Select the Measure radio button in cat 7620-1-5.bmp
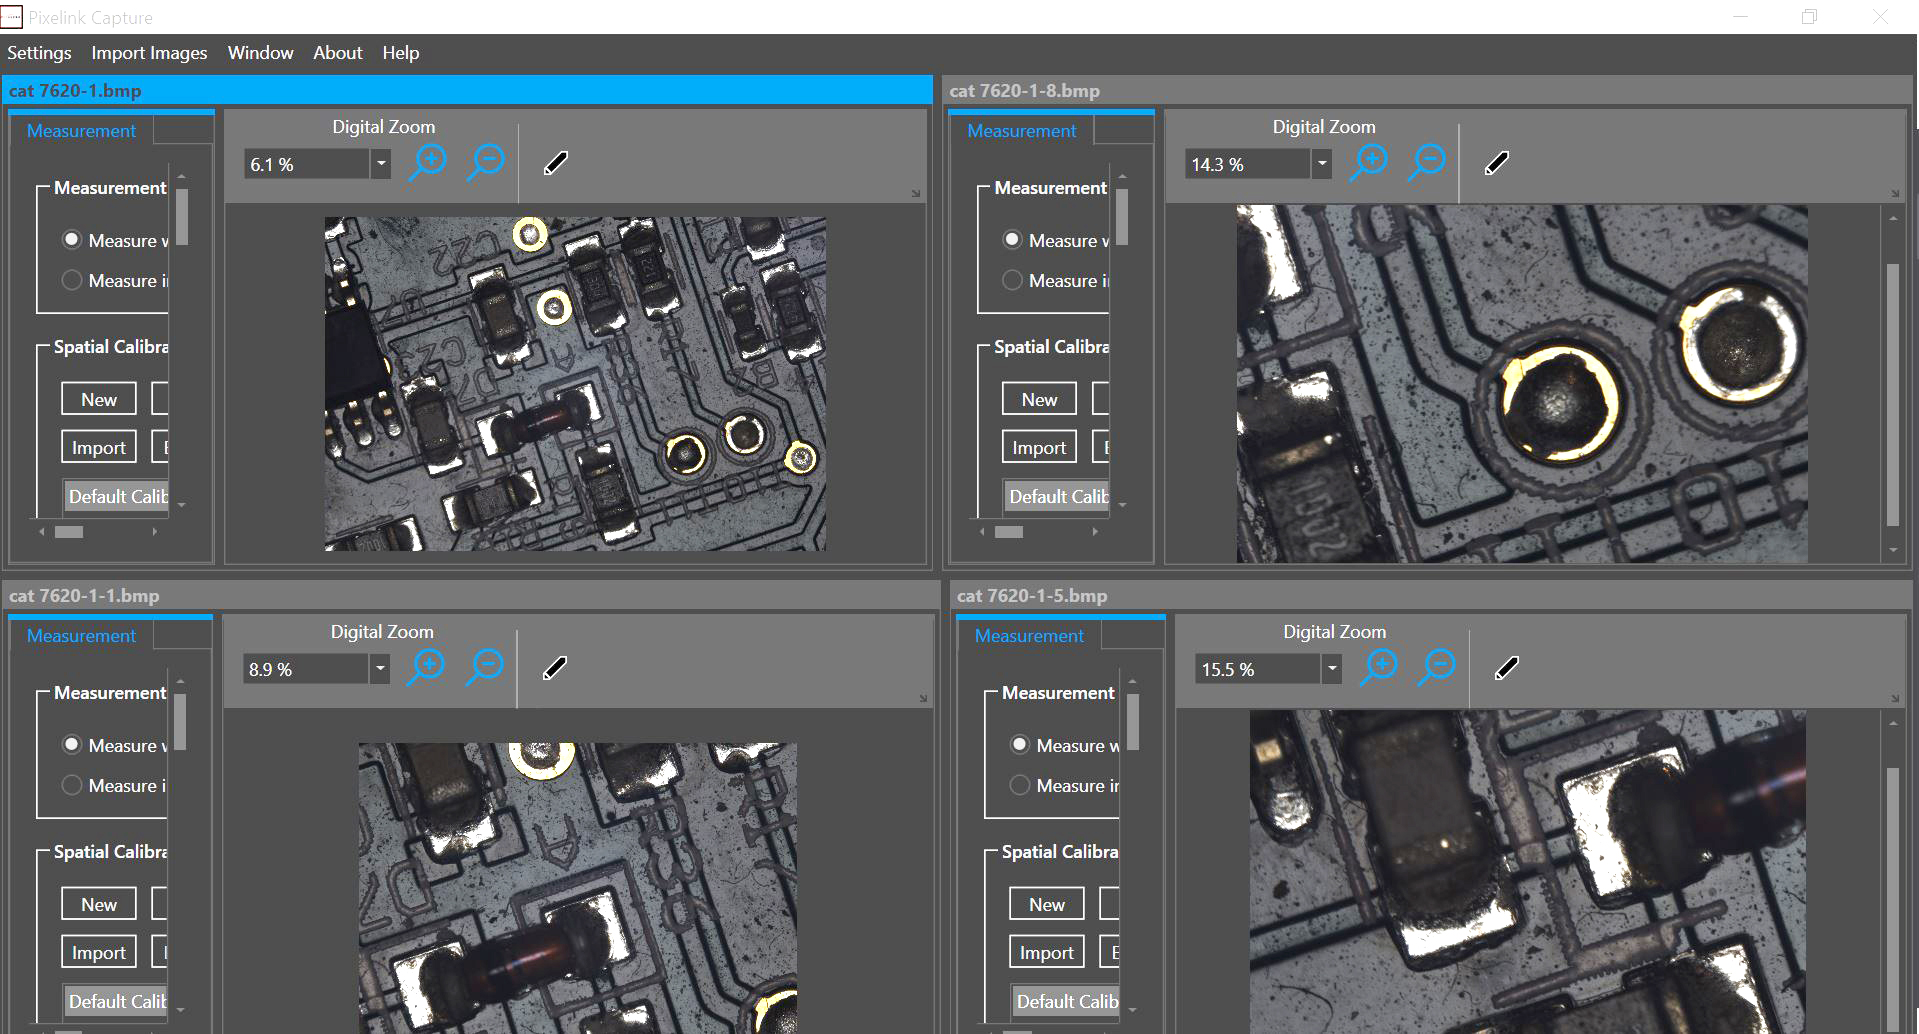Viewport: 1919px width, 1034px height. [x=1019, y=744]
